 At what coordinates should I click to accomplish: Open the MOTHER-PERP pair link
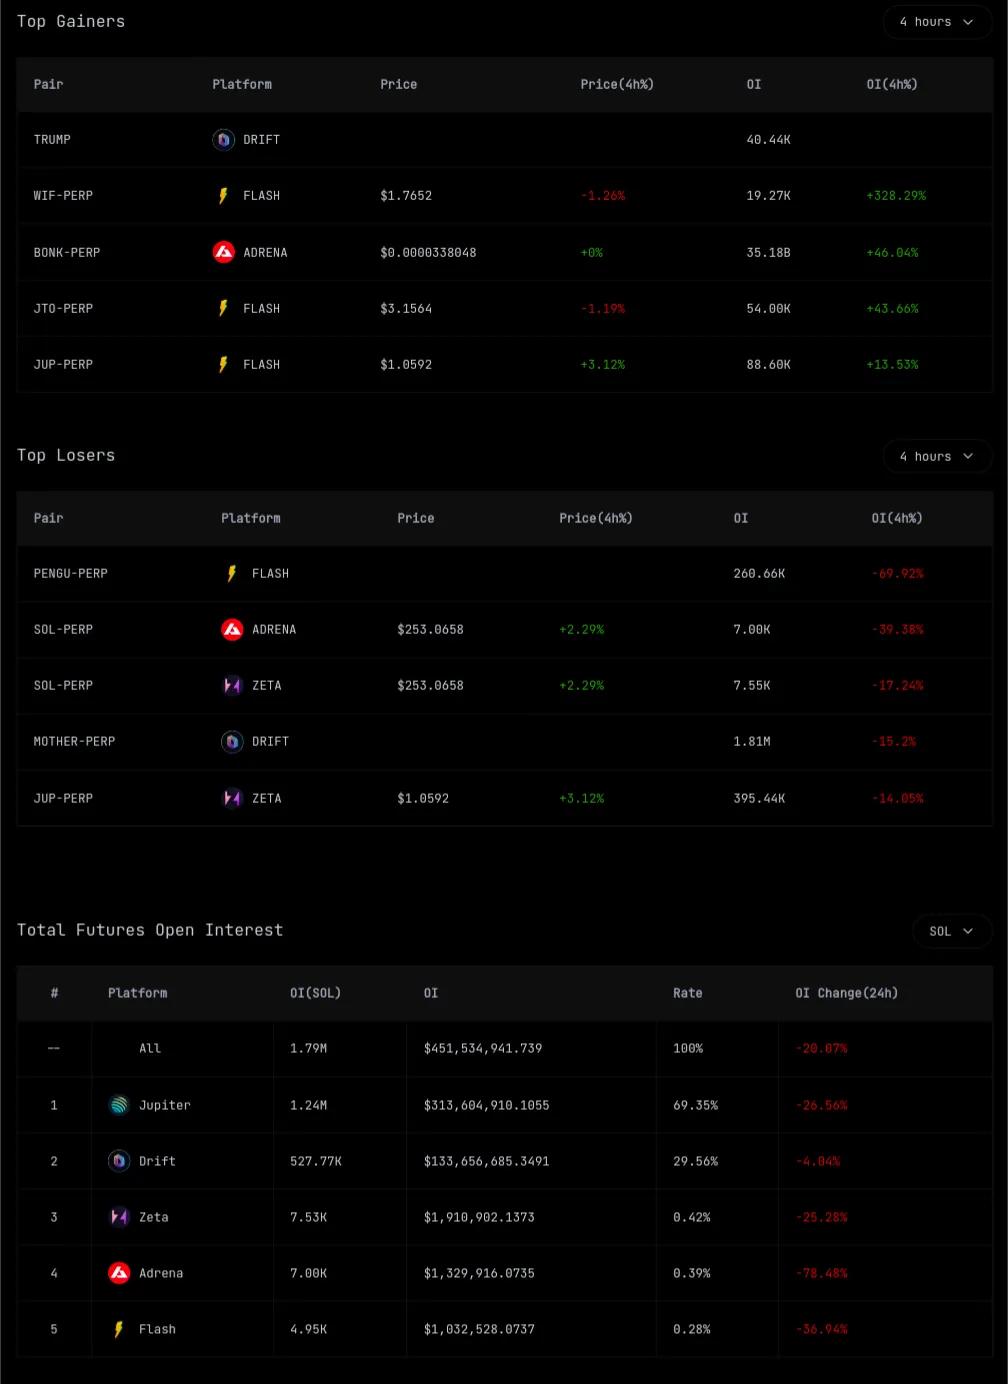tap(74, 742)
